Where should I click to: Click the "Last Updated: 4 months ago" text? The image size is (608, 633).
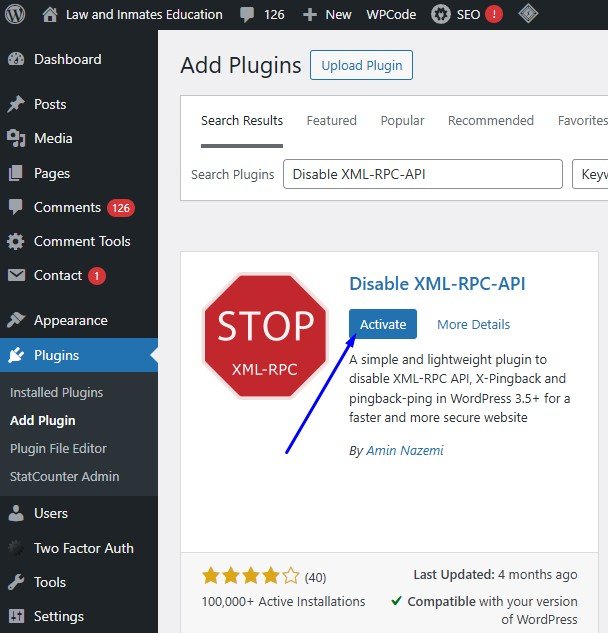point(495,575)
